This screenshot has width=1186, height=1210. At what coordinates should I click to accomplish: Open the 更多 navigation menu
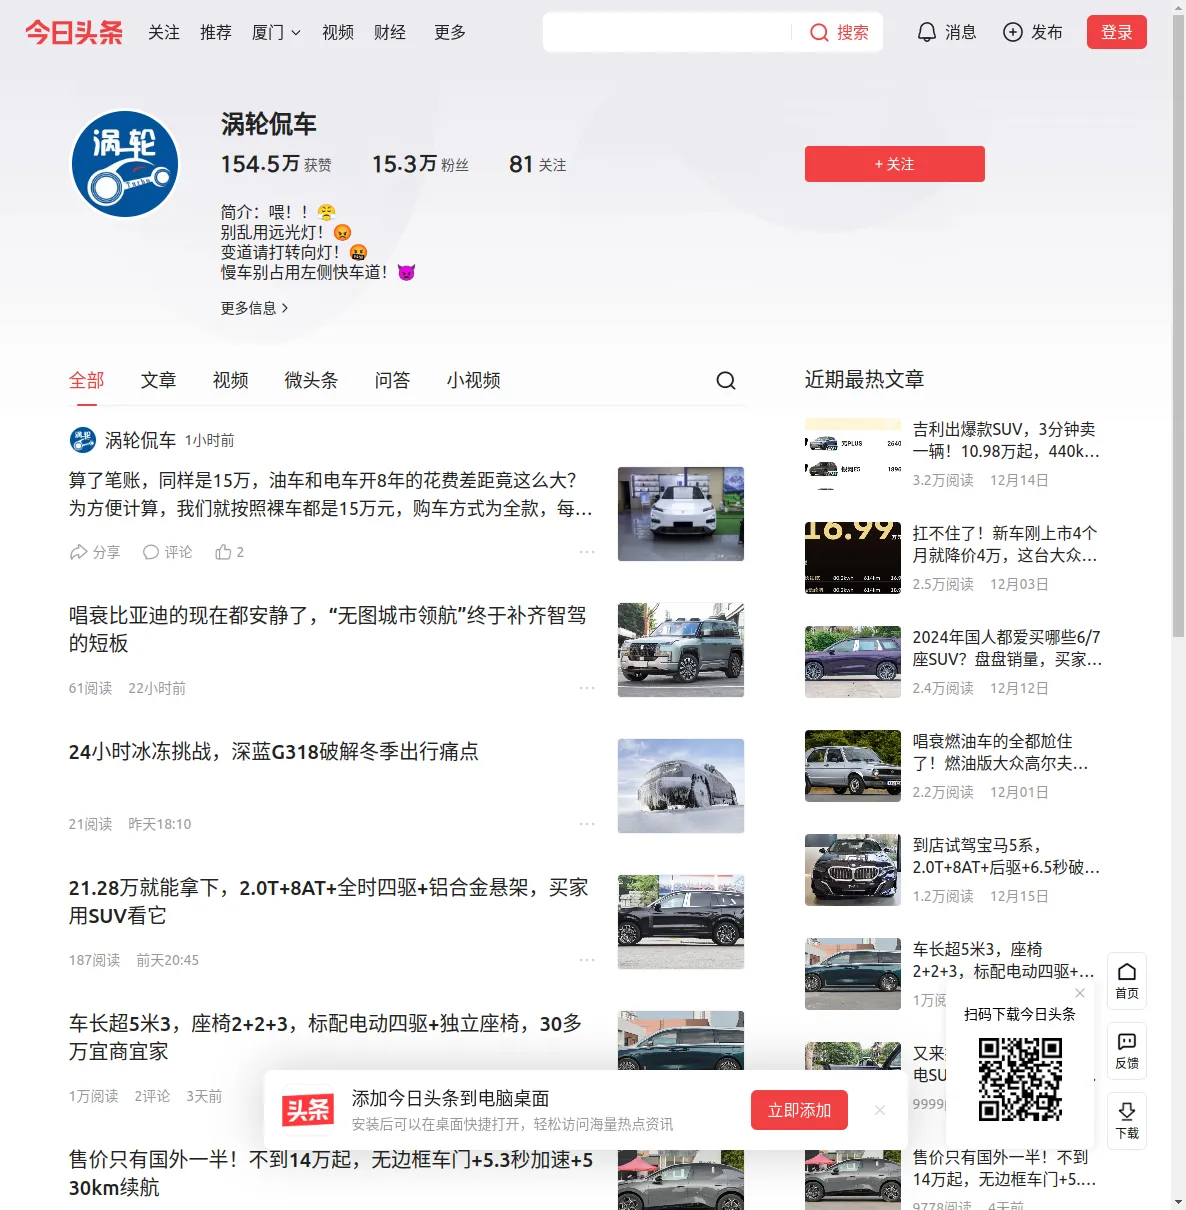450,32
